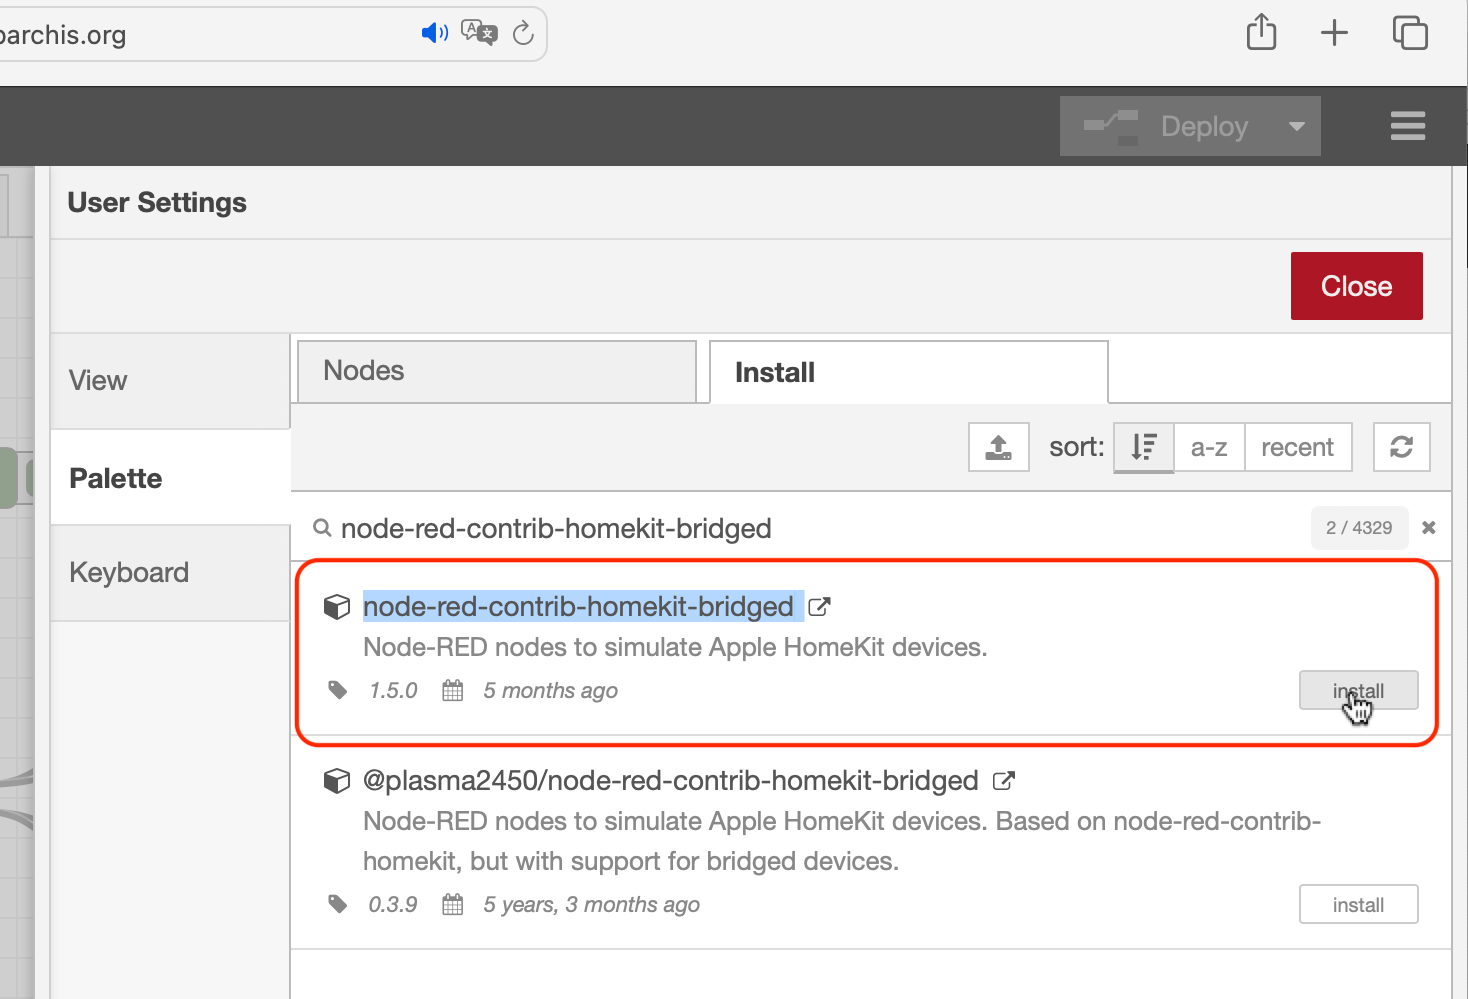This screenshot has height=999, width=1468.
Task: Click the 1.5.0 version text
Action: 393,690
